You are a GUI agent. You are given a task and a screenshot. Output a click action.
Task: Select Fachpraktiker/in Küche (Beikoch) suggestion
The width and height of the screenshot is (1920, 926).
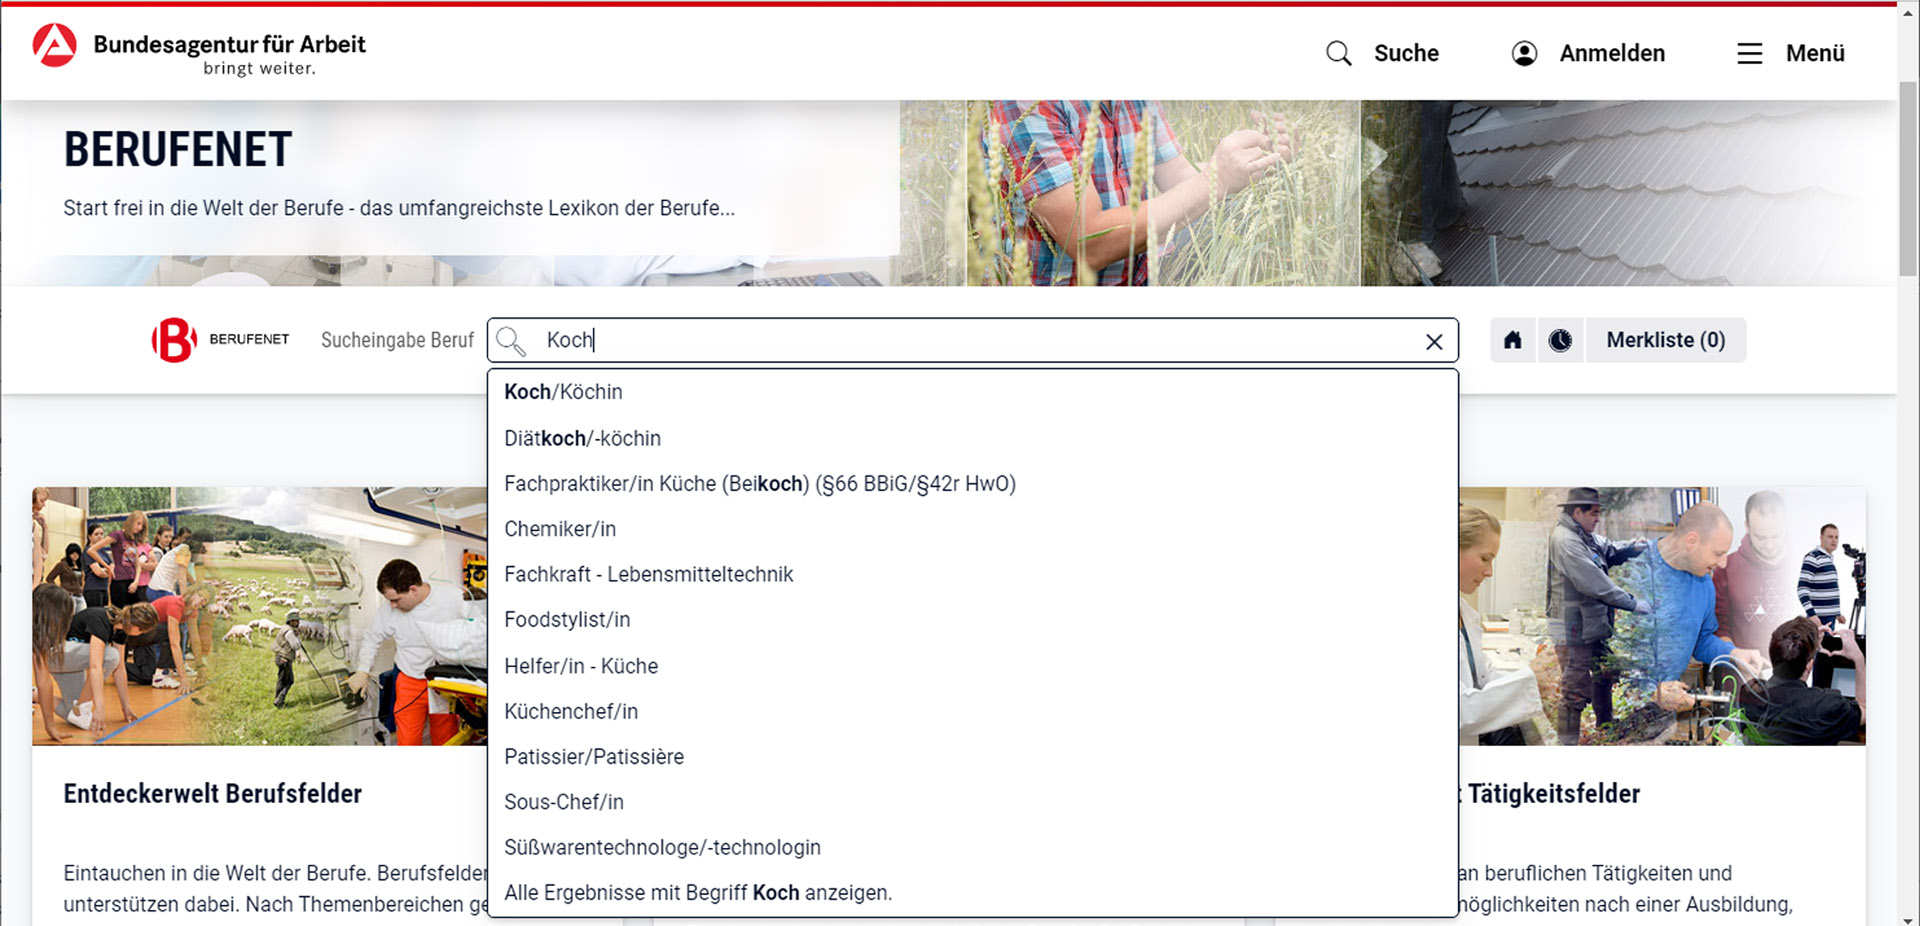759,484
